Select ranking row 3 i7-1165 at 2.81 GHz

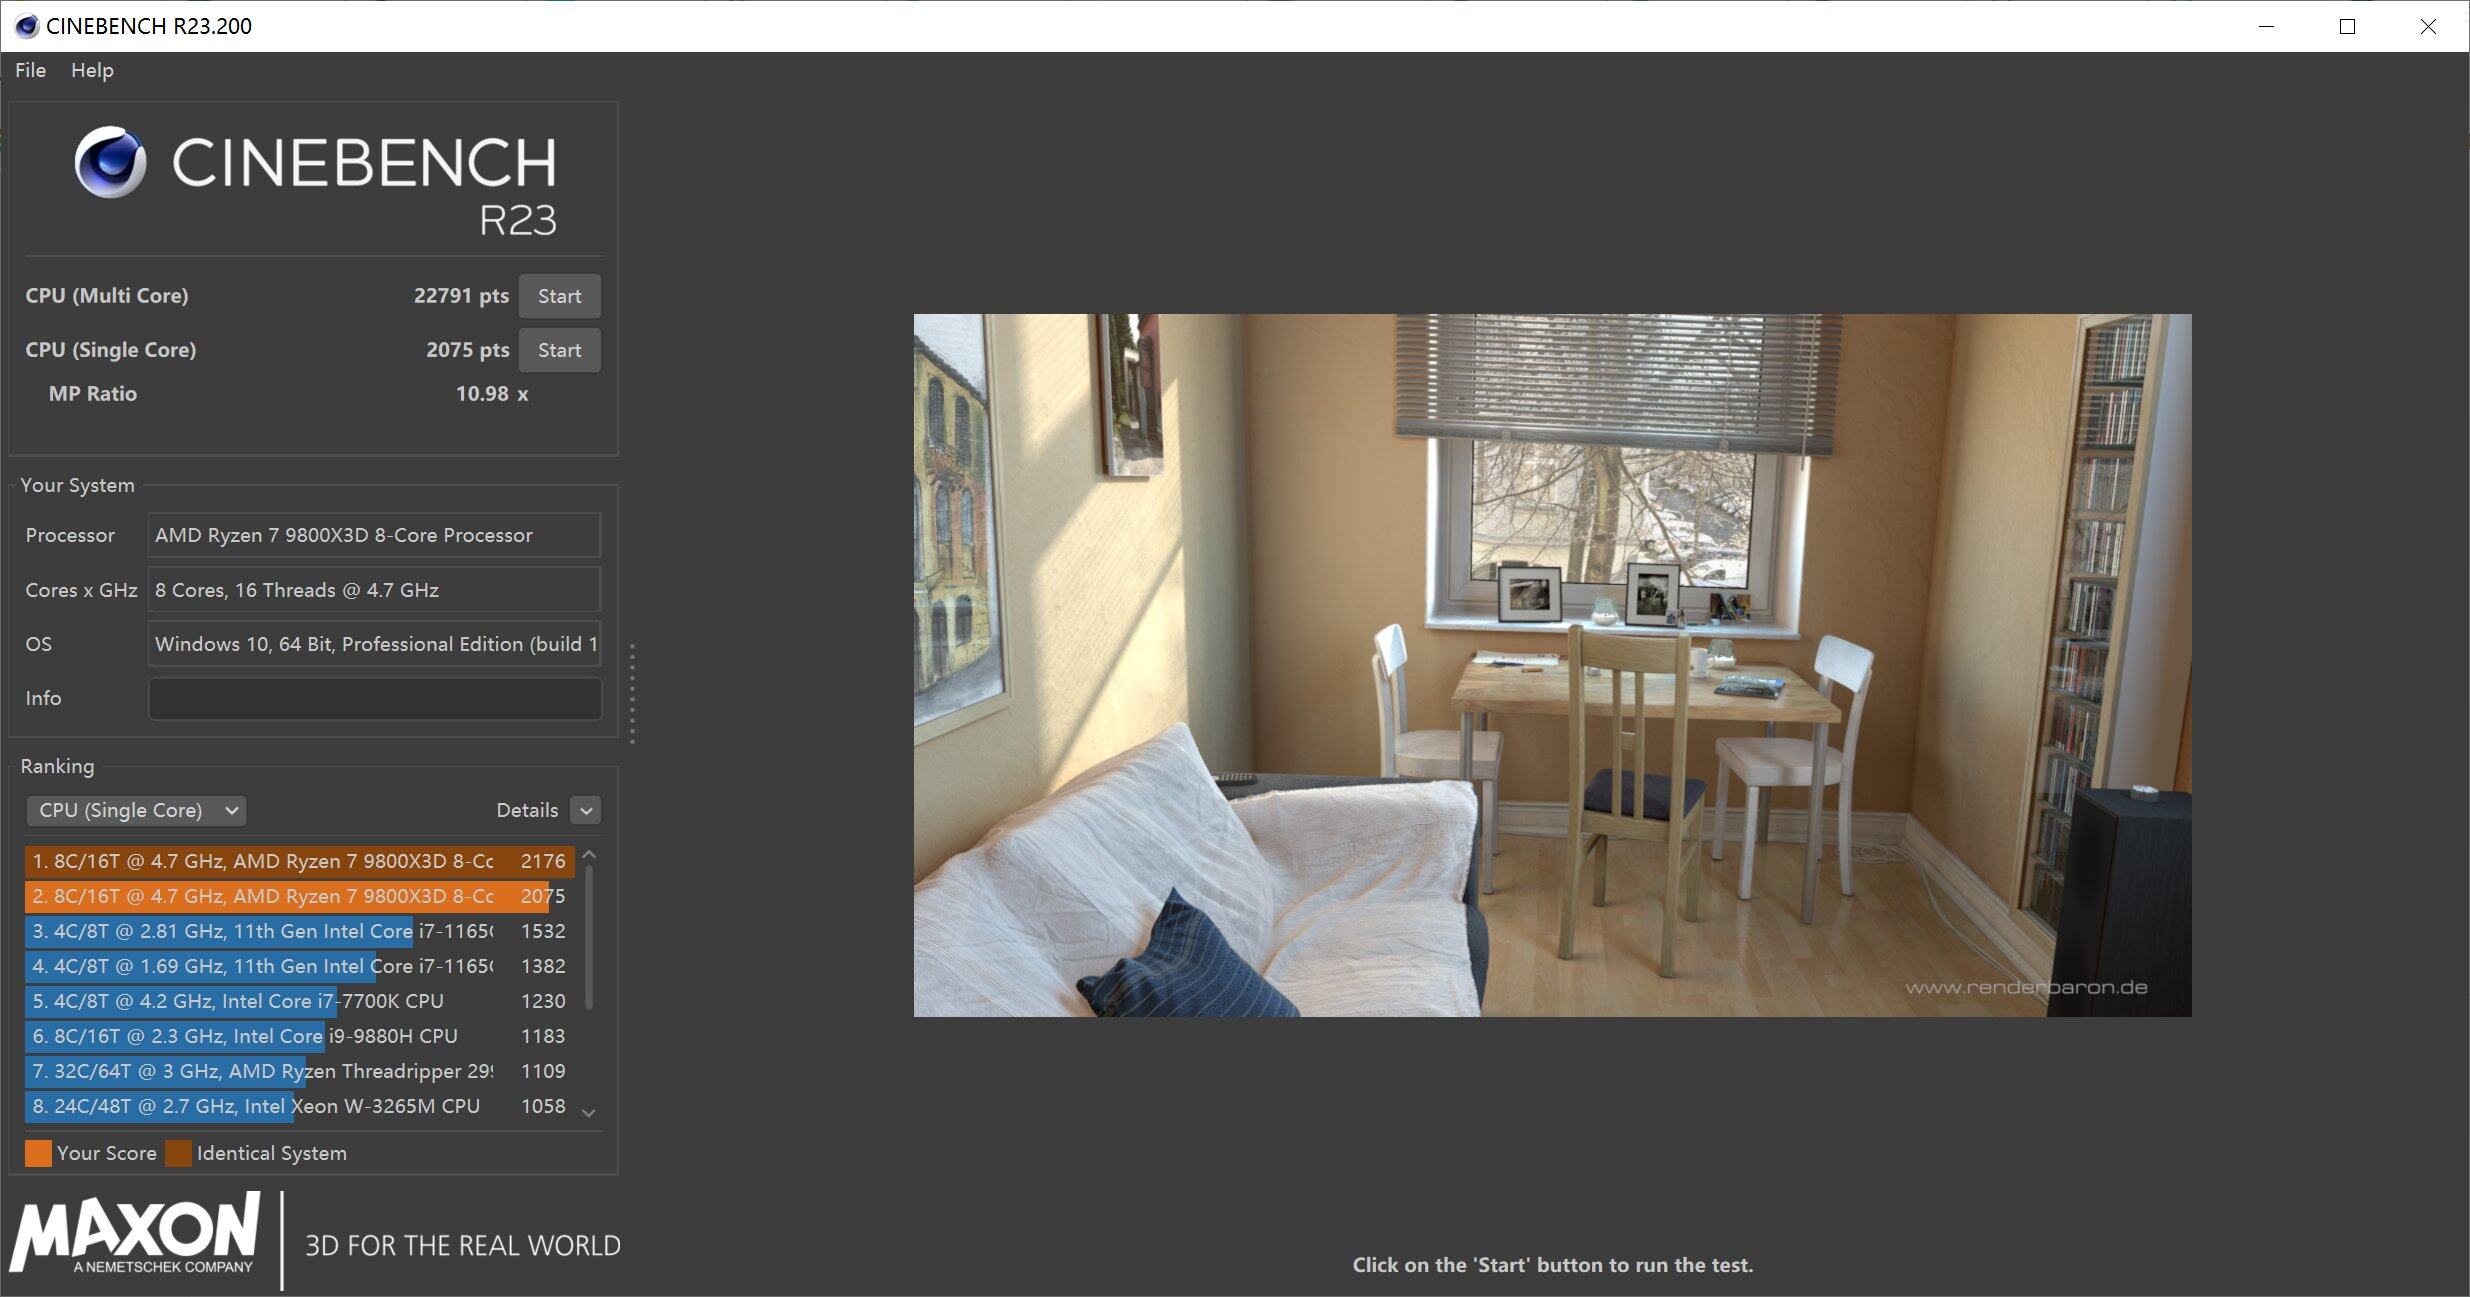pyautogui.click(x=299, y=931)
